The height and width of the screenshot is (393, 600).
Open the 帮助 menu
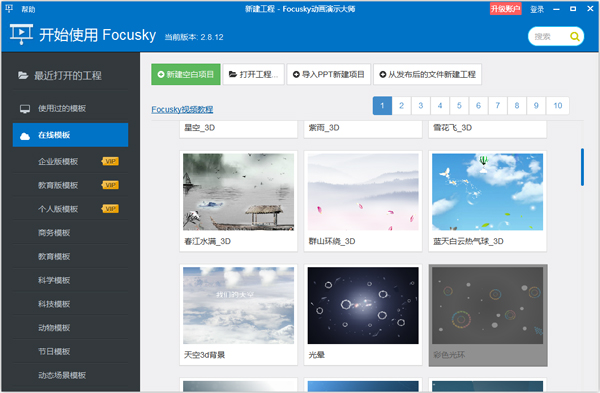click(28, 9)
